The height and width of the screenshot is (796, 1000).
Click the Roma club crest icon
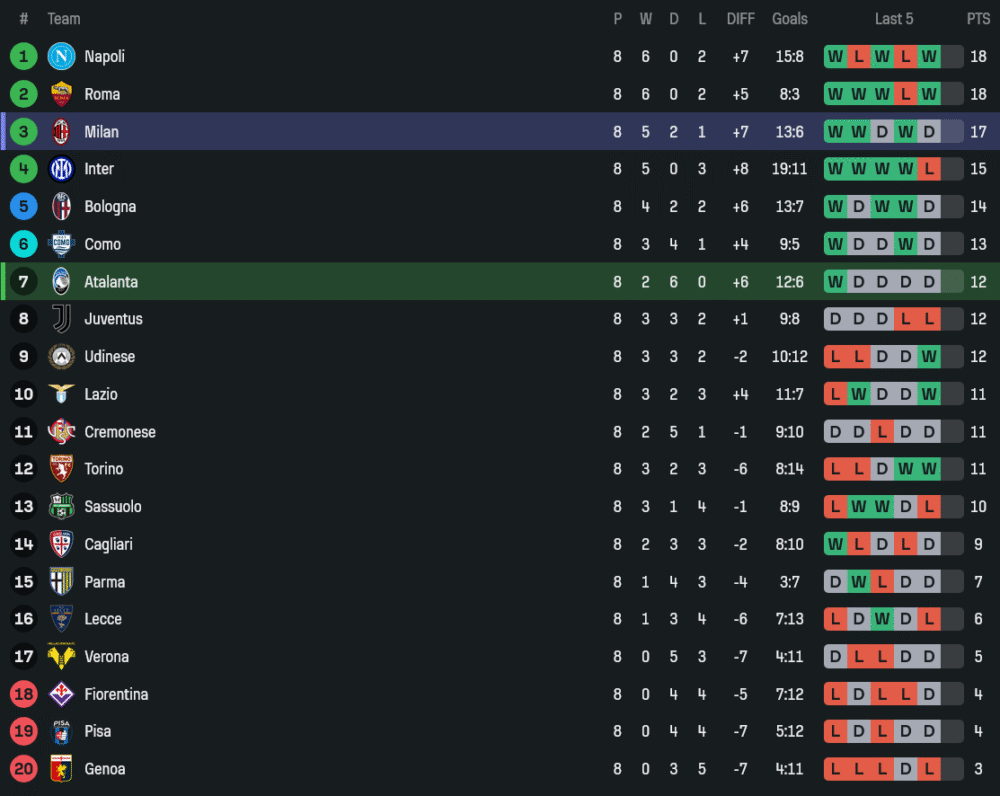62,94
